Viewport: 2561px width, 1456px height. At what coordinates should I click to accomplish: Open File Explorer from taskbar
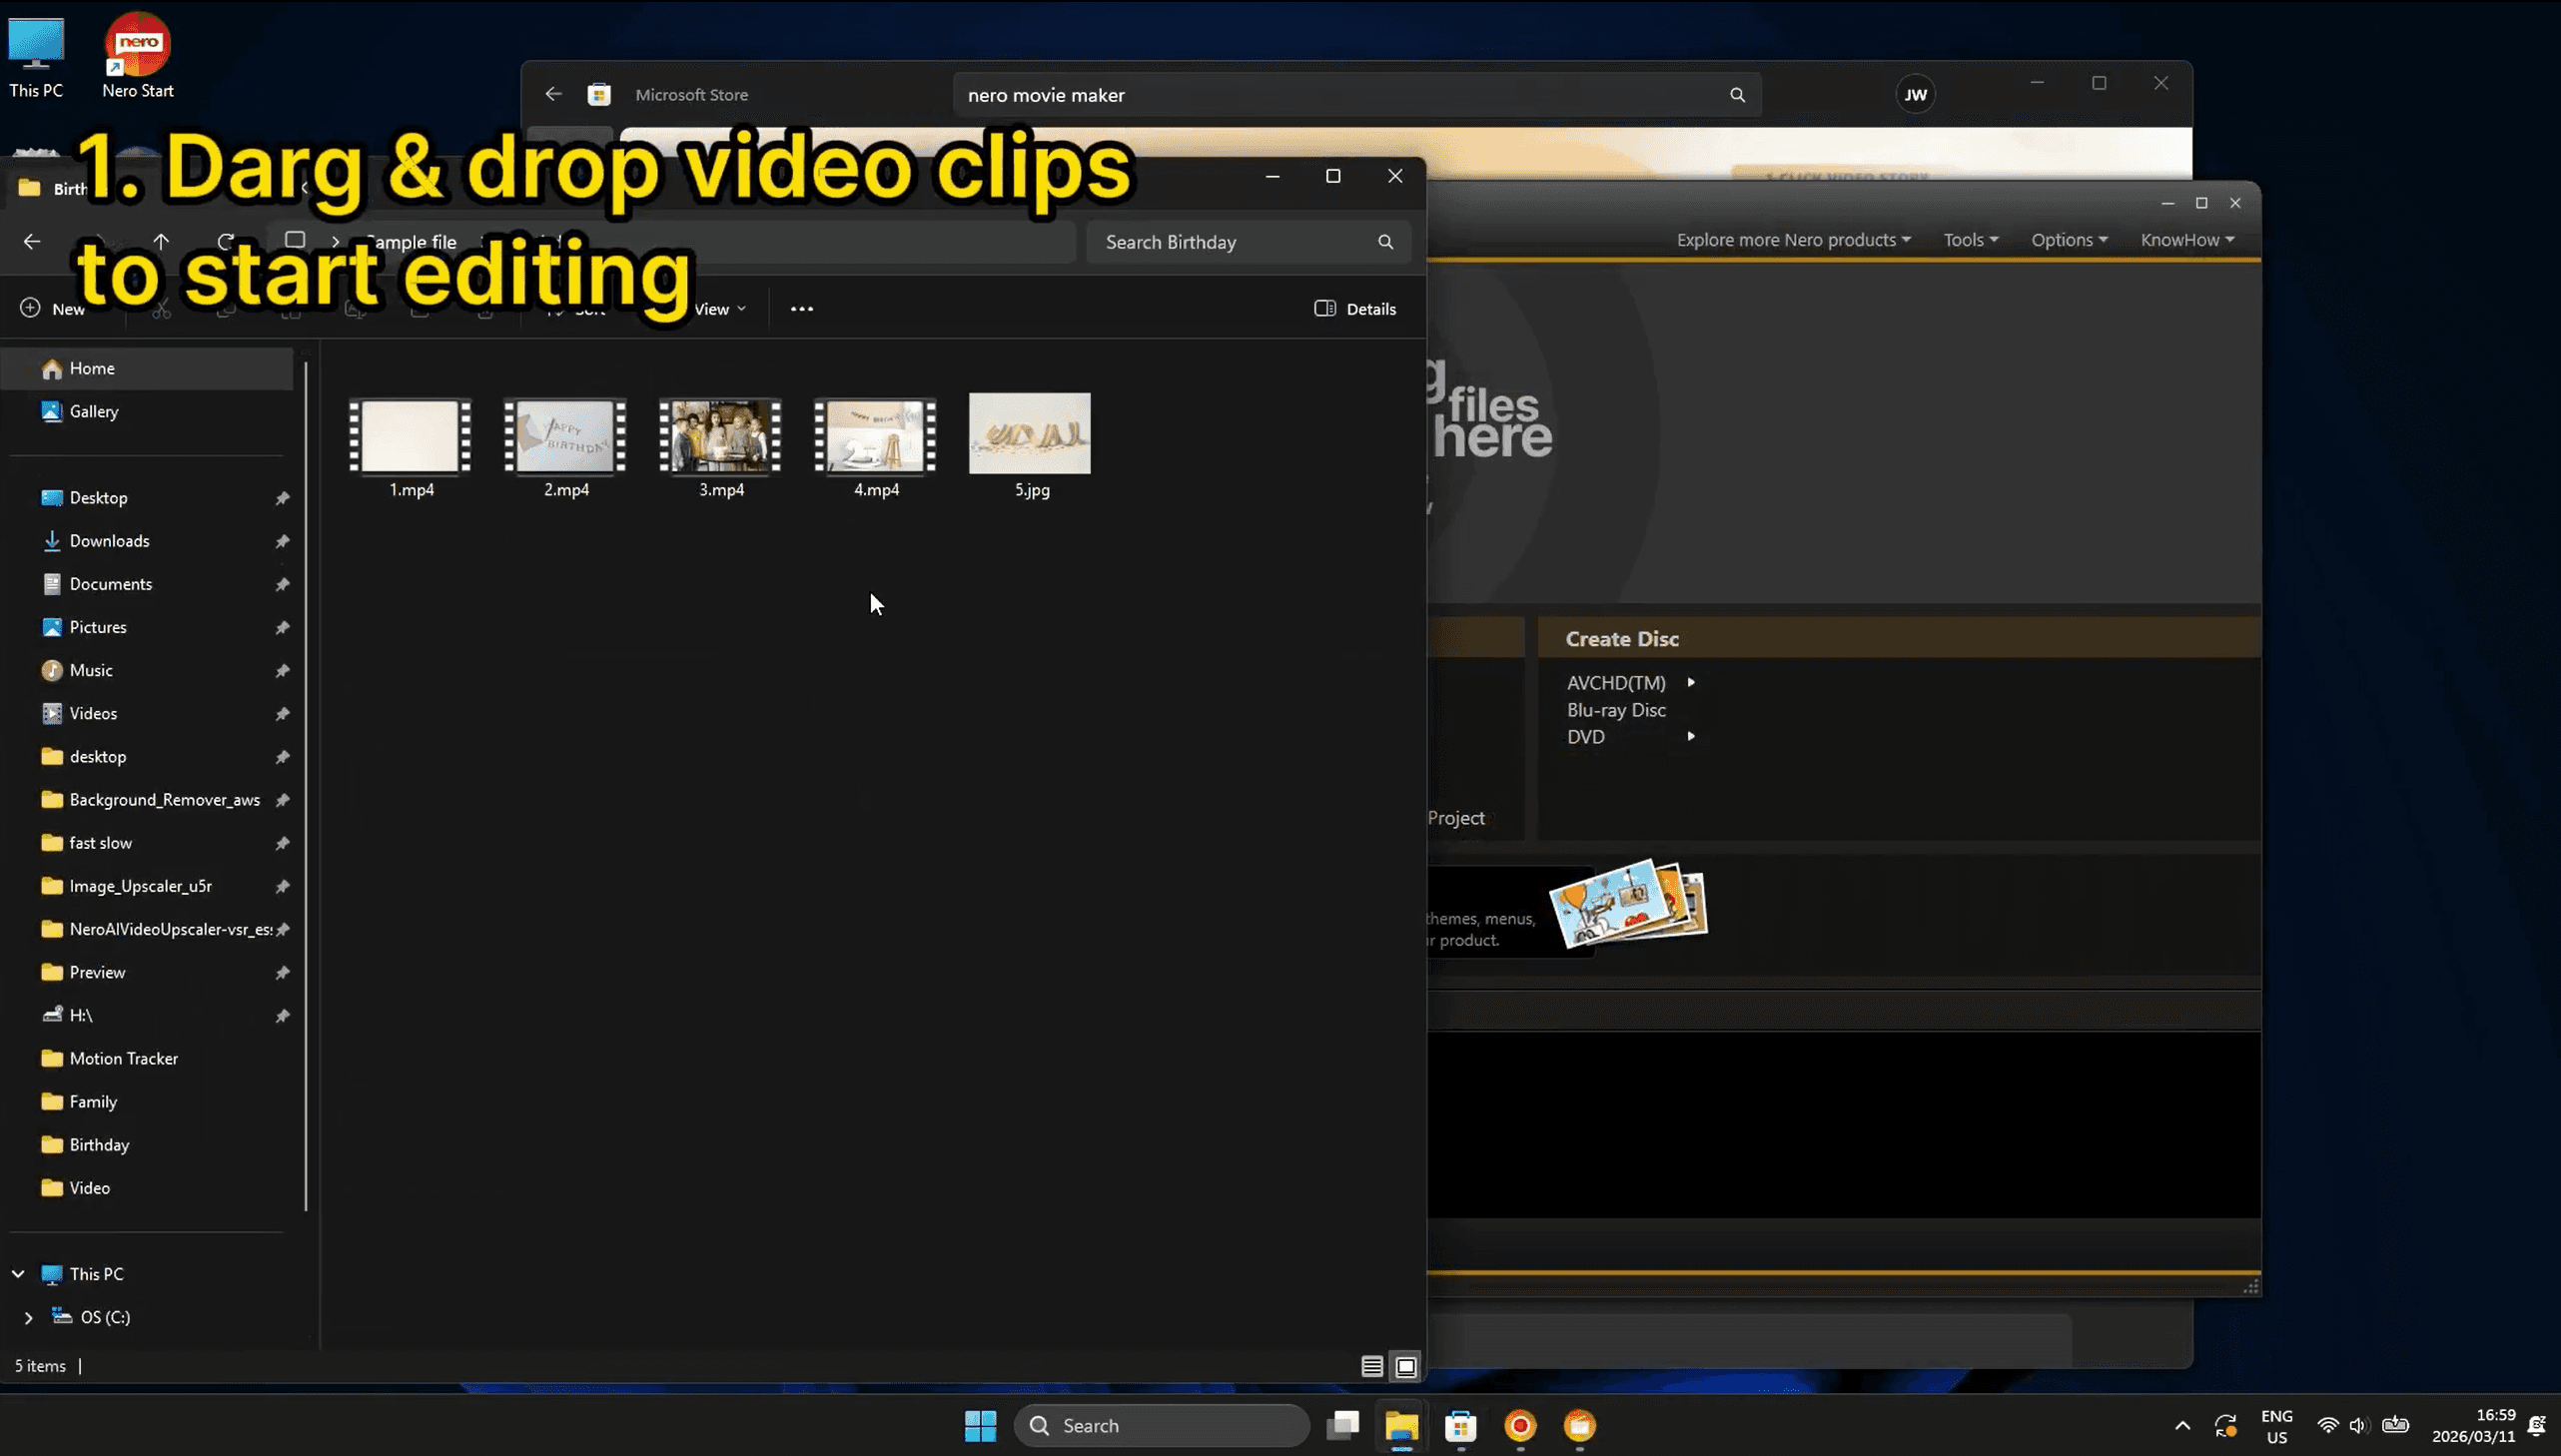[1401, 1426]
